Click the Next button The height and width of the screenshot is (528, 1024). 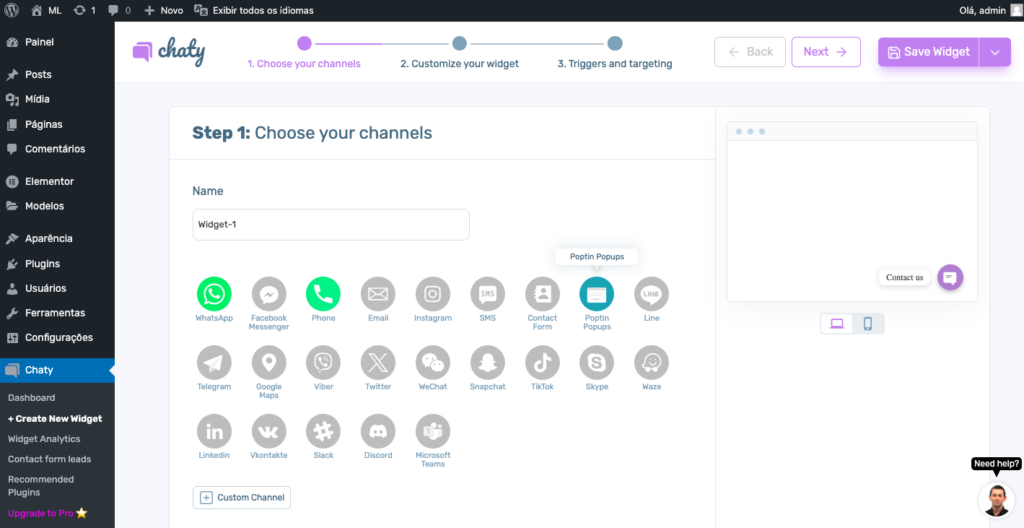tap(826, 52)
